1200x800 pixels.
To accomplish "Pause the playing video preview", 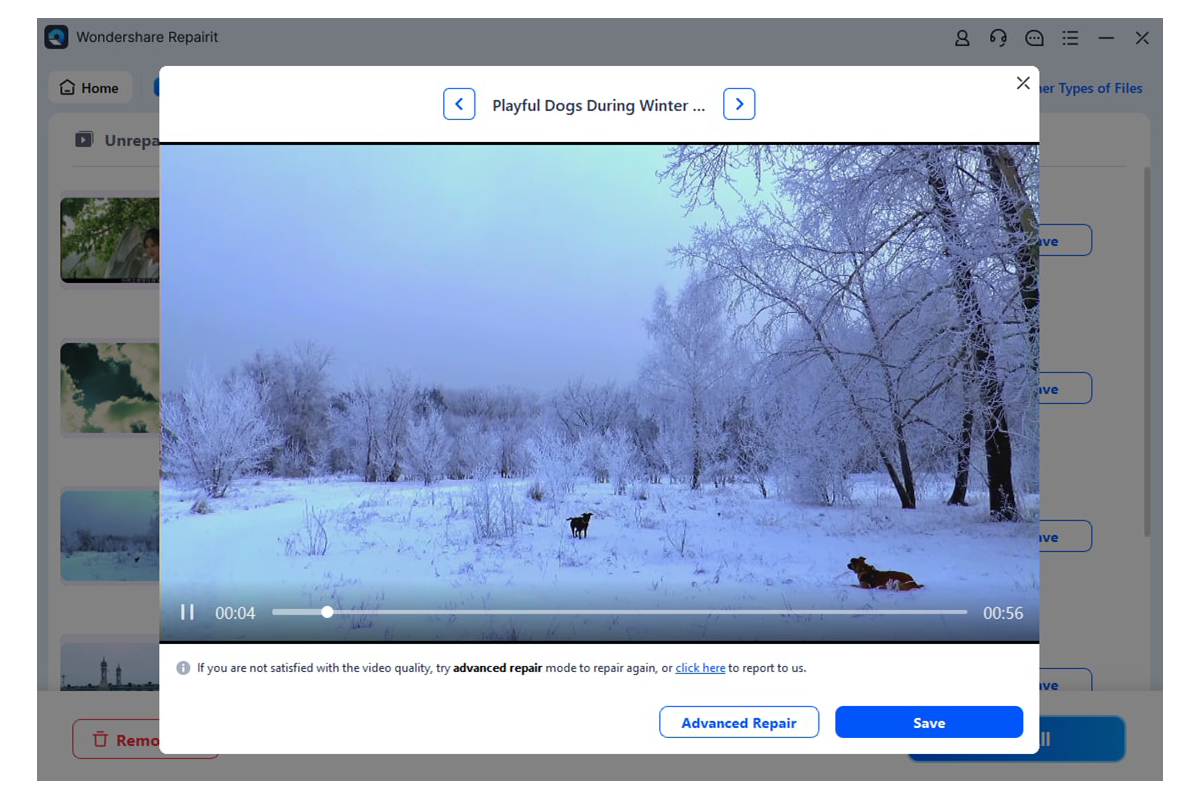I will click(187, 611).
